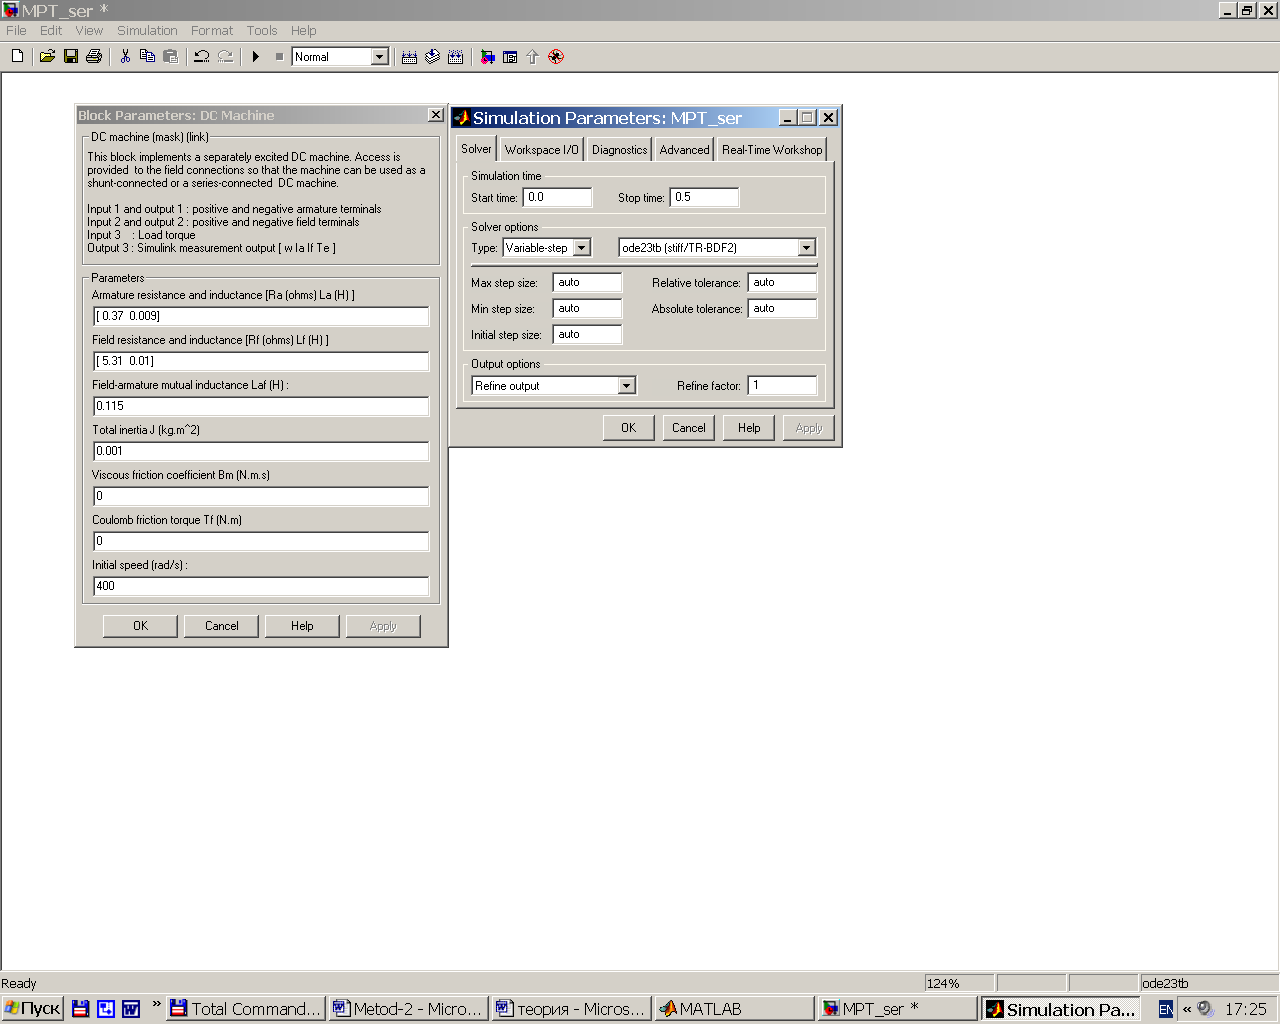Create a new model with toolbar icon
1280x1024 pixels.
[x=17, y=57]
